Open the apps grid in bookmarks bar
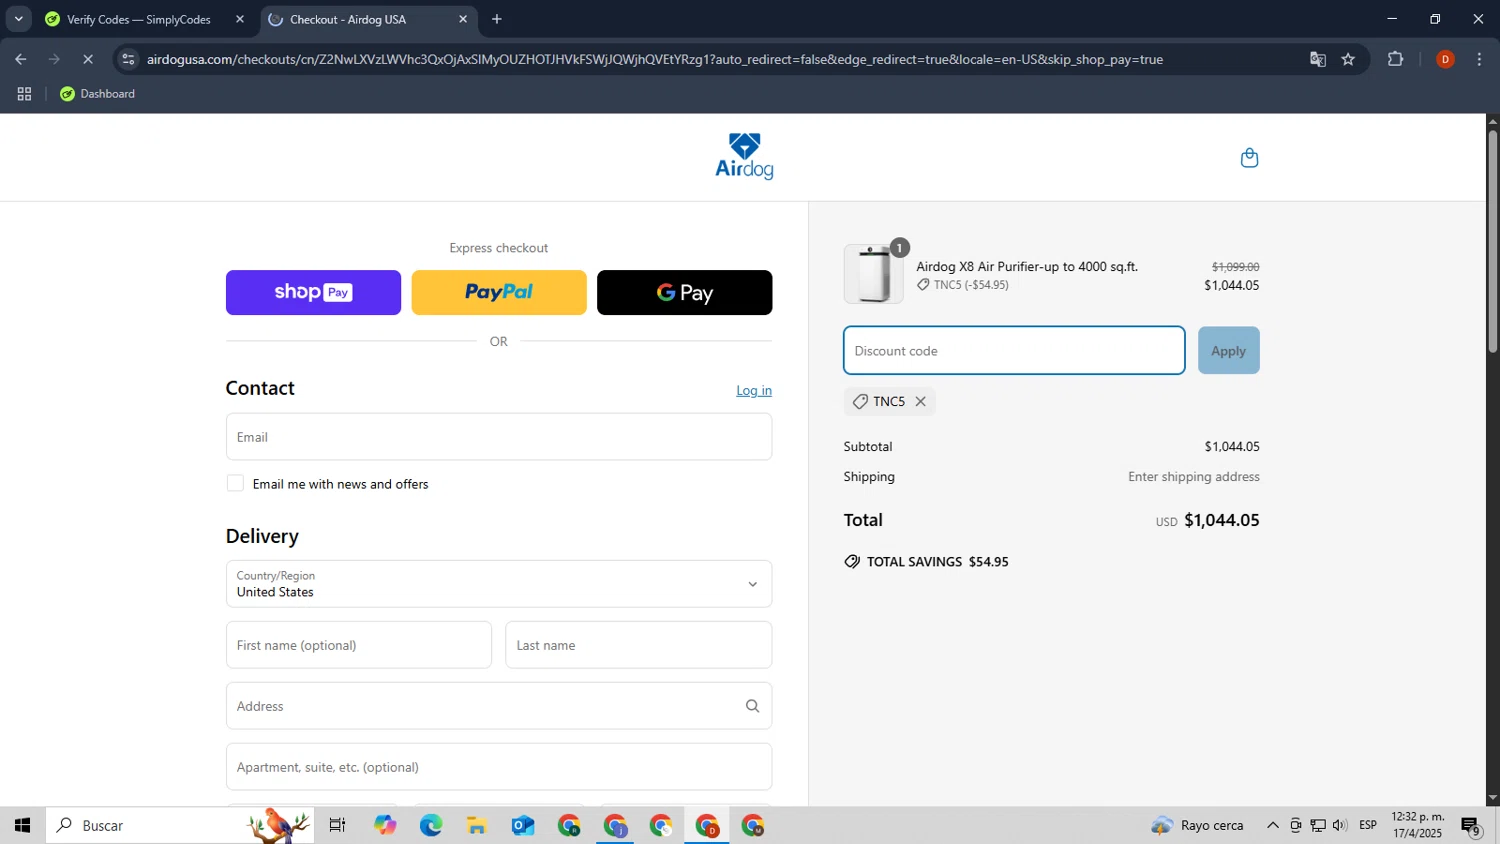The height and width of the screenshot is (844, 1500). pos(24,94)
